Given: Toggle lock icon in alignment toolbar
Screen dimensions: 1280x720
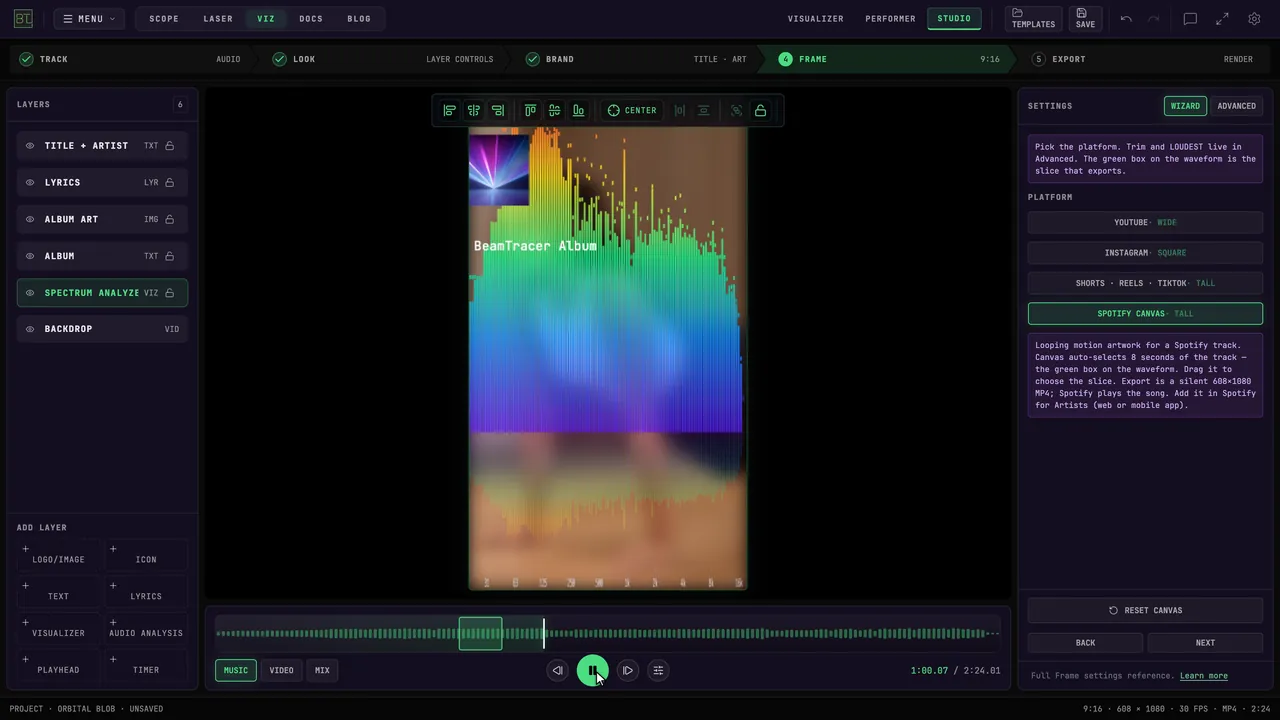Looking at the screenshot, I should point(760,110).
